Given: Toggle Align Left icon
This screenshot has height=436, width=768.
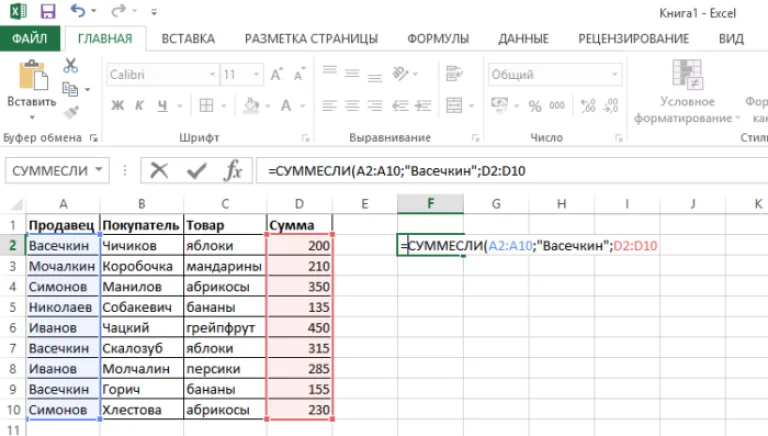Looking at the screenshot, I should (330, 105).
